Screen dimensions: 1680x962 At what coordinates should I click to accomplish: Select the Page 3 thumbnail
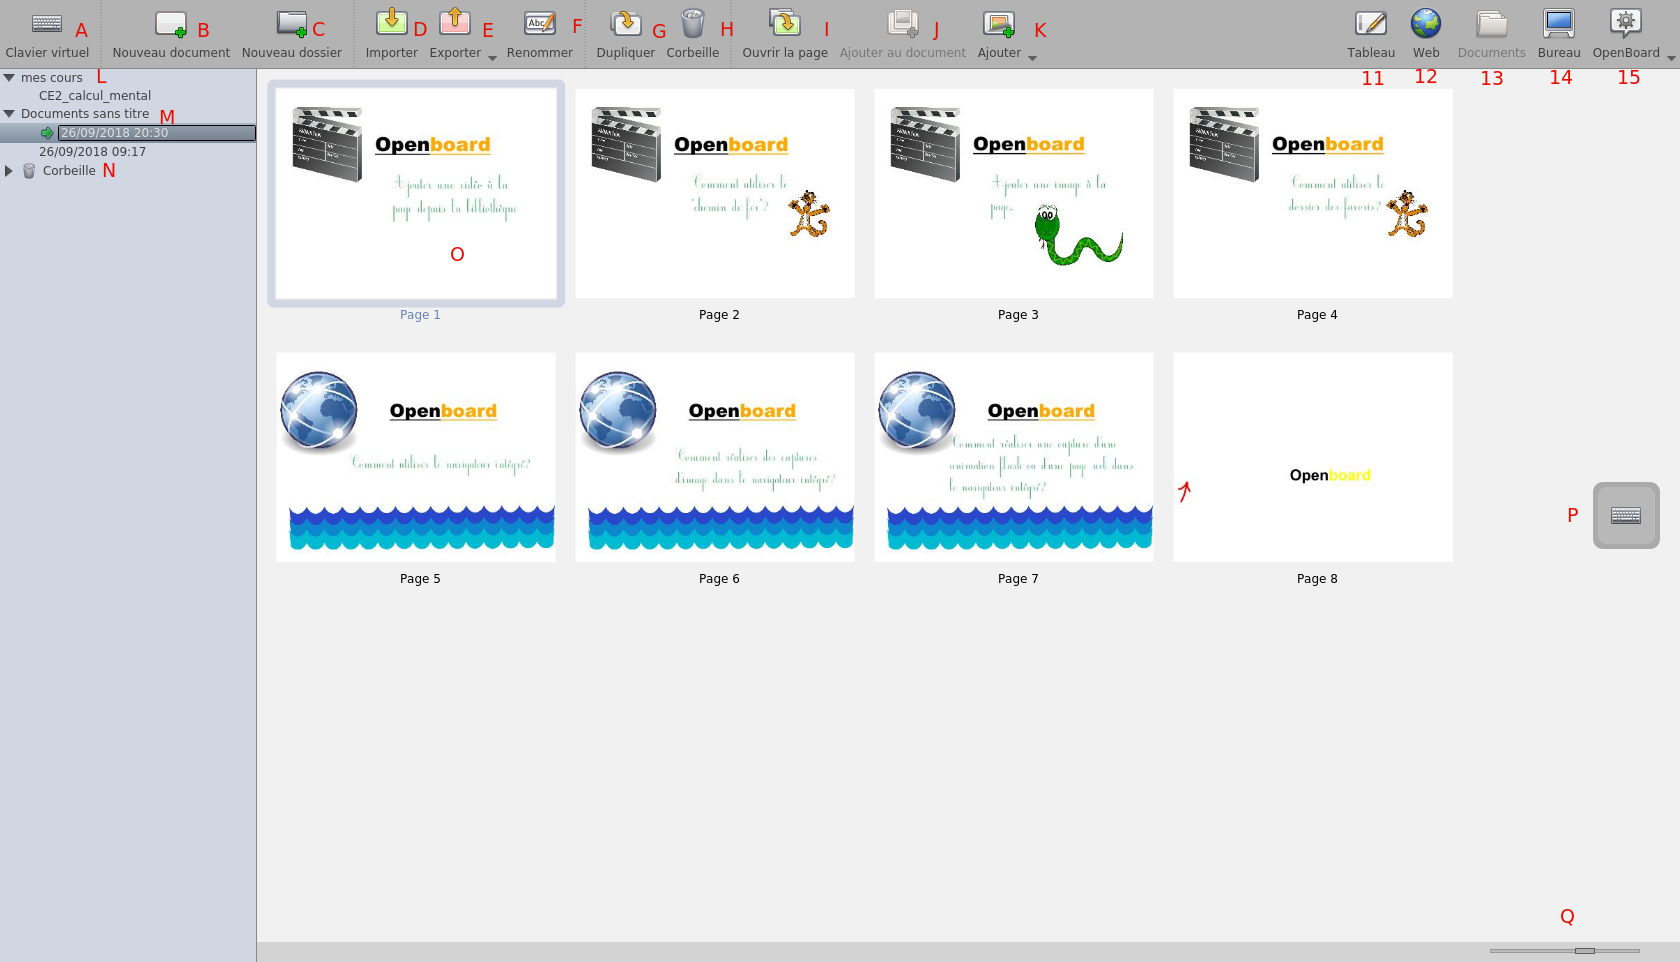click(1013, 193)
